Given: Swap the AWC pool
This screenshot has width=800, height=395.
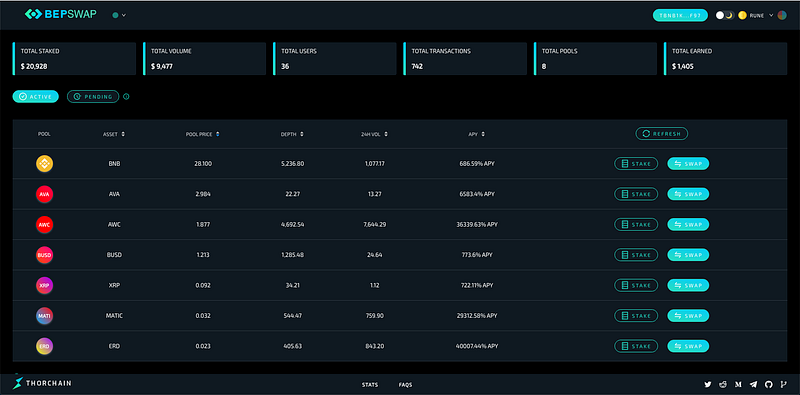Looking at the screenshot, I should tap(688, 225).
